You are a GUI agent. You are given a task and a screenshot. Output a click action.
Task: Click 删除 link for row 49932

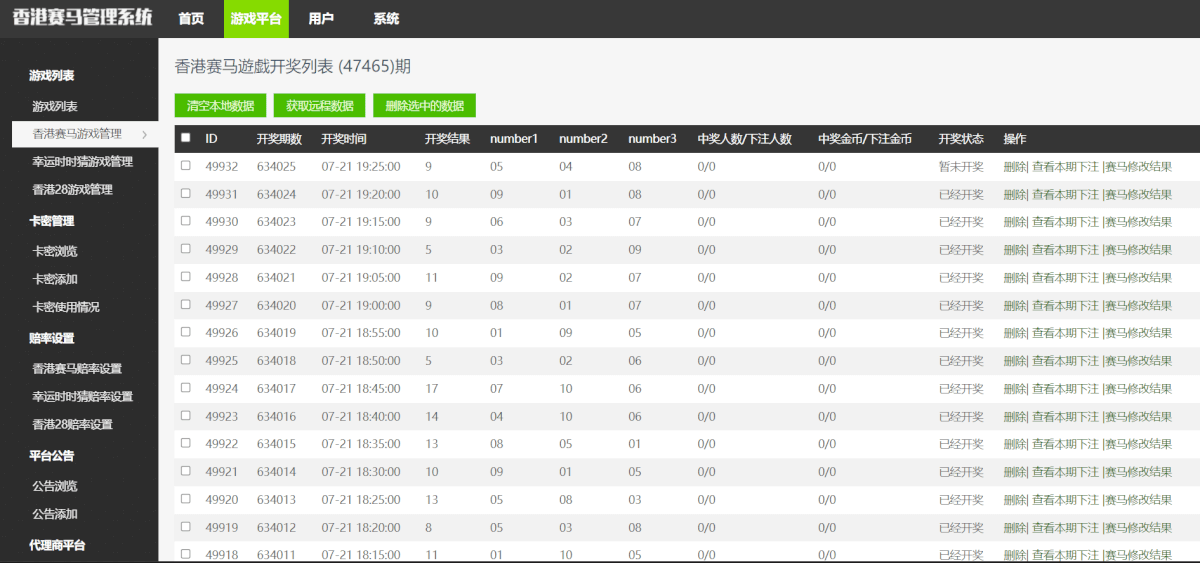click(1014, 167)
